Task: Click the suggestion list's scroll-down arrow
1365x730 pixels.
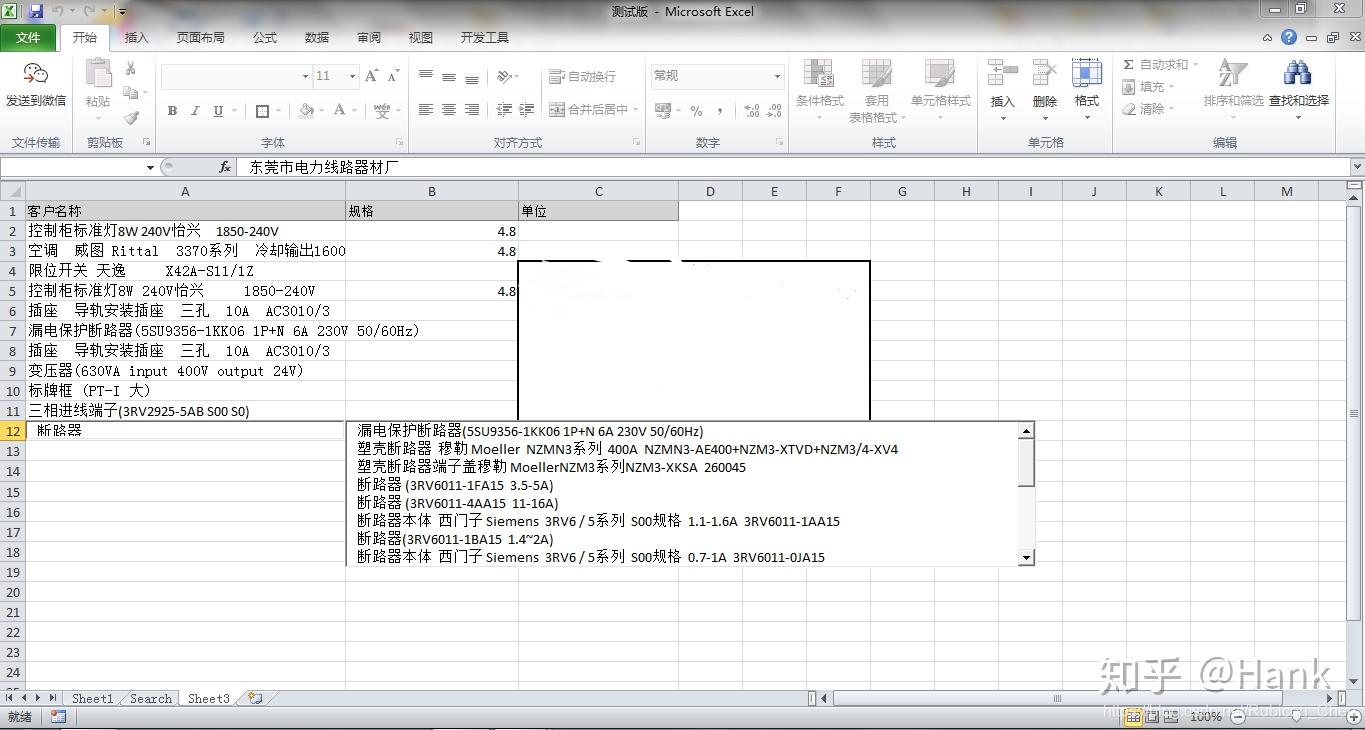Action: tap(1026, 558)
